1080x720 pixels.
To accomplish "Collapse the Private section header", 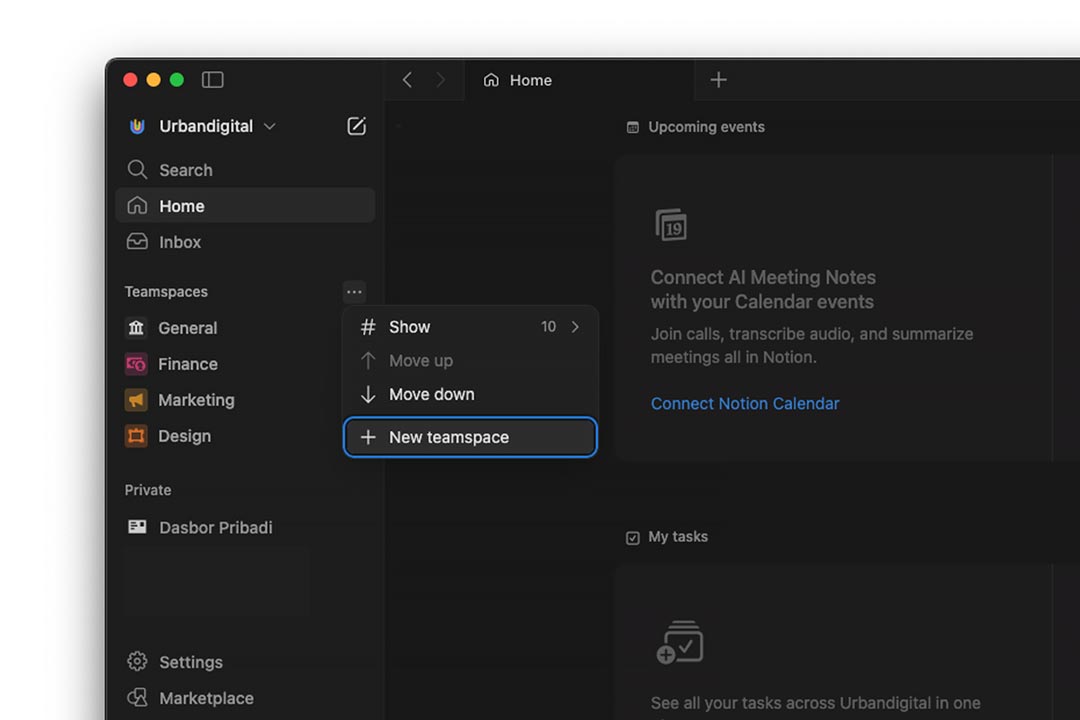I will 148,490.
